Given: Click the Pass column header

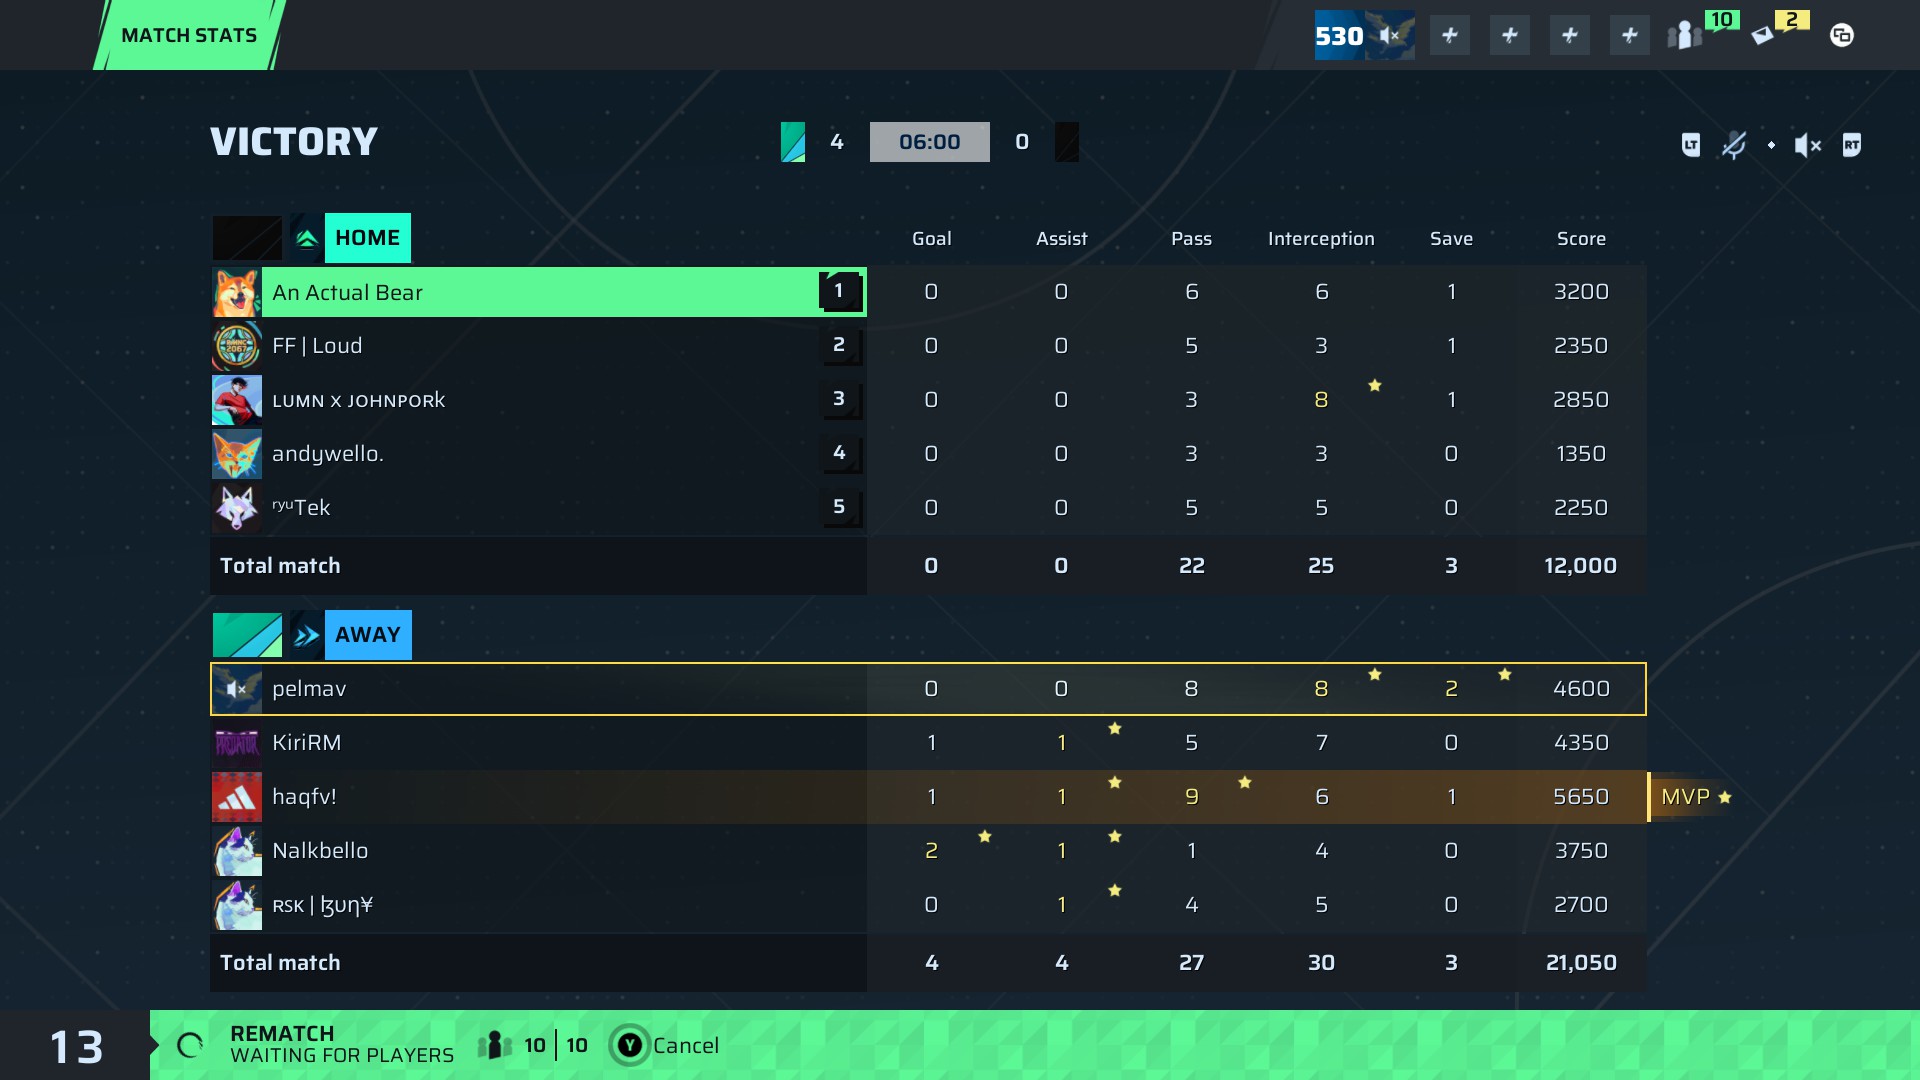Looking at the screenshot, I should tap(1191, 239).
